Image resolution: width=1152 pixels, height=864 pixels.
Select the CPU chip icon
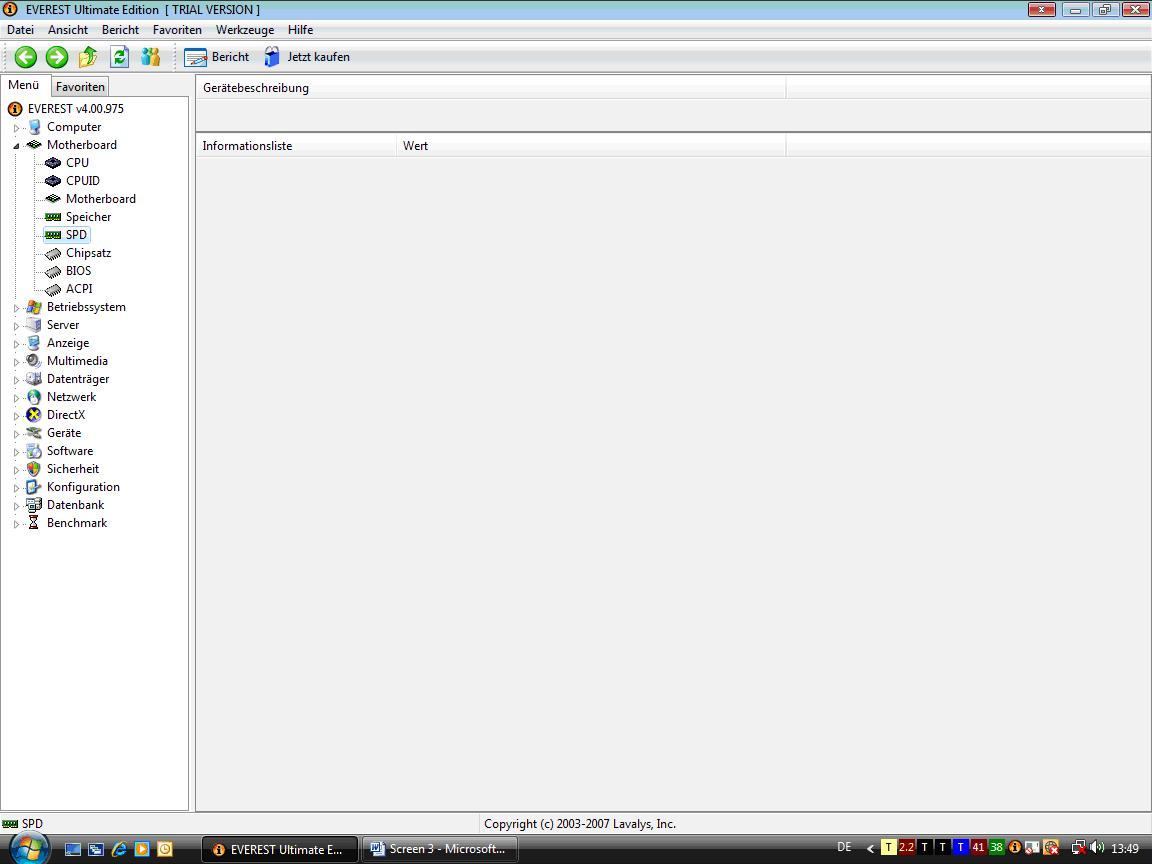[x=53, y=163]
